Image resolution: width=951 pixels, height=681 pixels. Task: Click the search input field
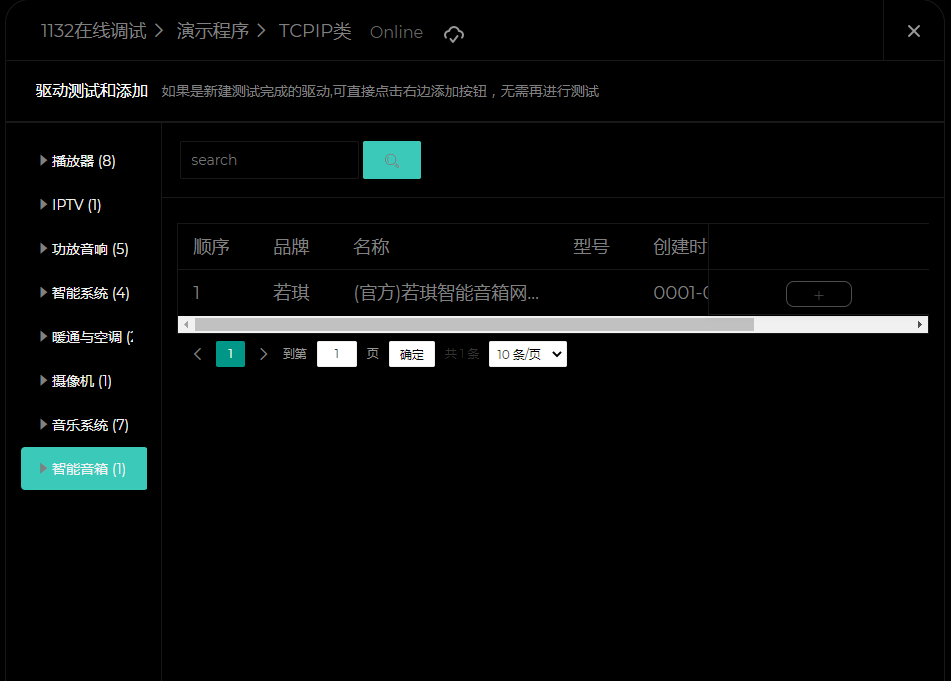[268, 160]
